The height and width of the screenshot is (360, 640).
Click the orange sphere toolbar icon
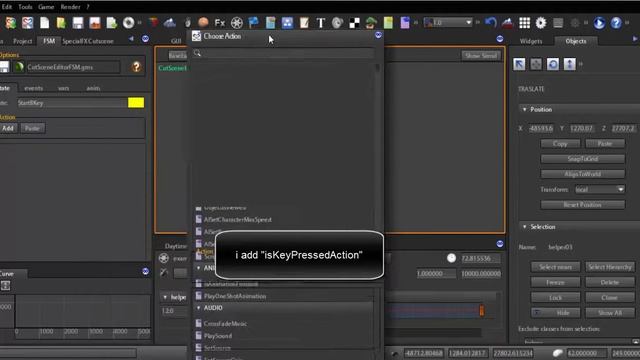[x=203, y=22]
